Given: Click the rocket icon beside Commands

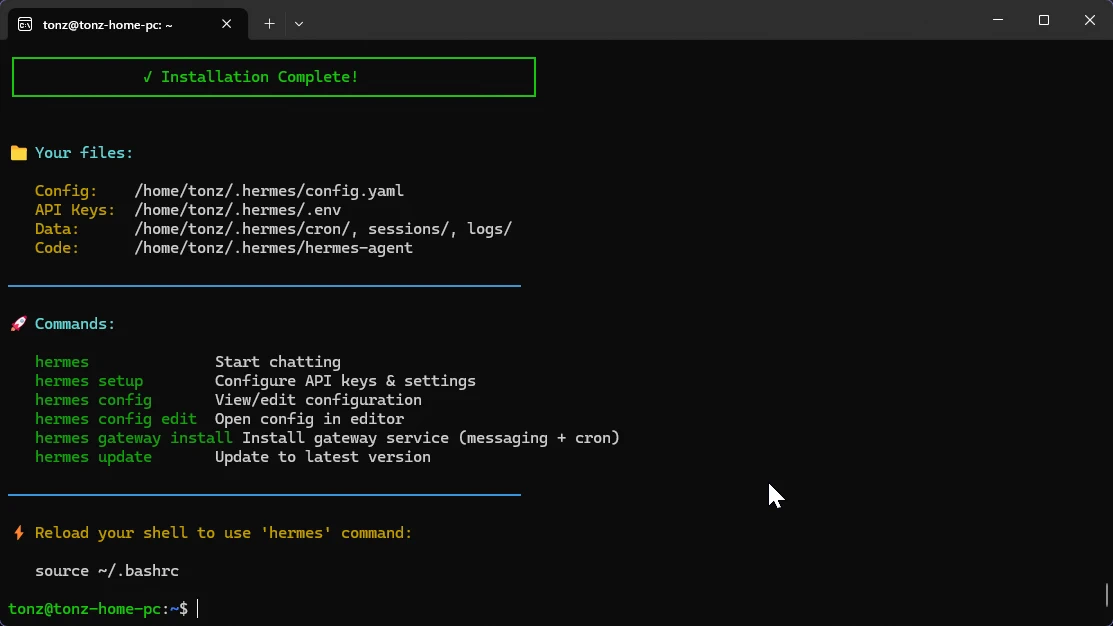Looking at the screenshot, I should pos(18,324).
